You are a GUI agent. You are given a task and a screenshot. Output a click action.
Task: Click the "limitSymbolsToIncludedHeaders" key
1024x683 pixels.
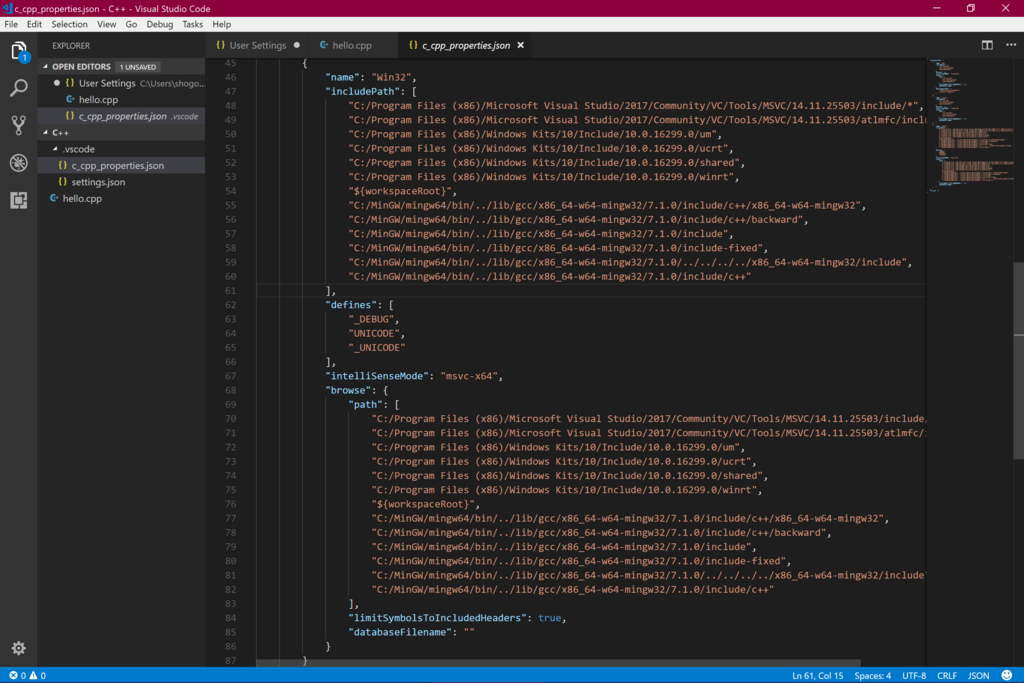(x=438, y=618)
